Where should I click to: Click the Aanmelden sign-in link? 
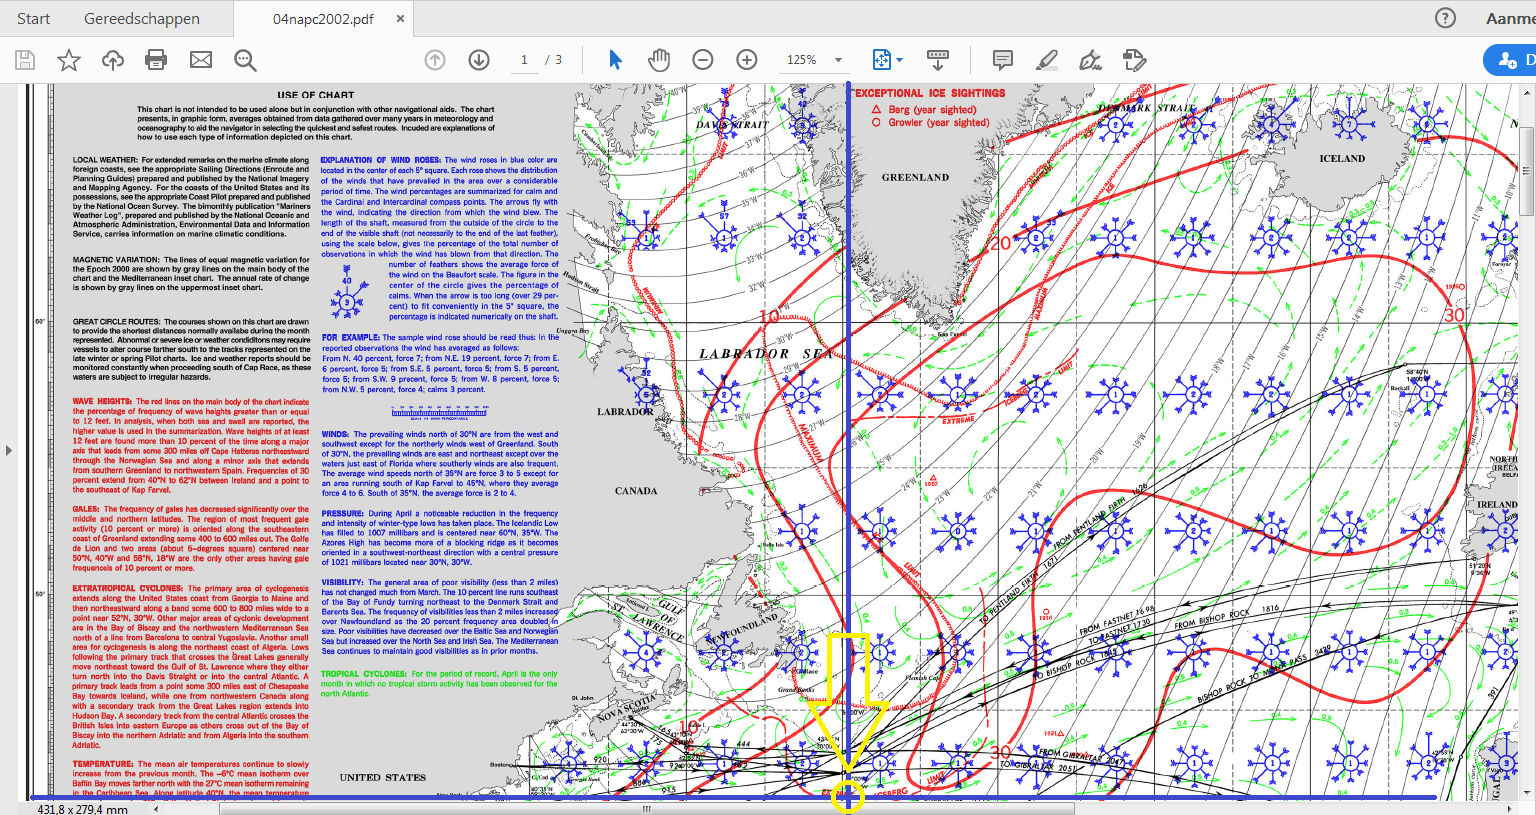point(1510,18)
